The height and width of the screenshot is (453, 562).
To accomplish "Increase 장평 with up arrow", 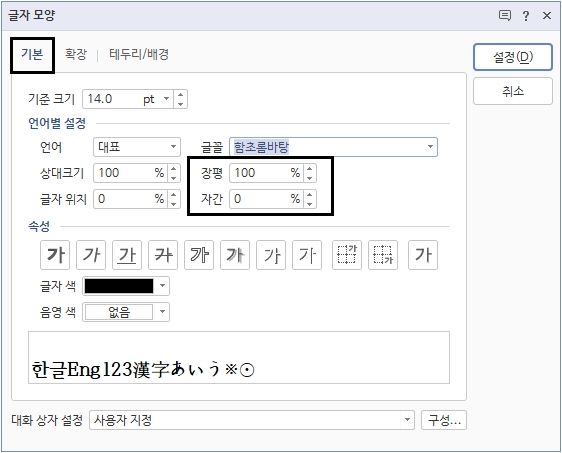I will [x=310, y=168].
